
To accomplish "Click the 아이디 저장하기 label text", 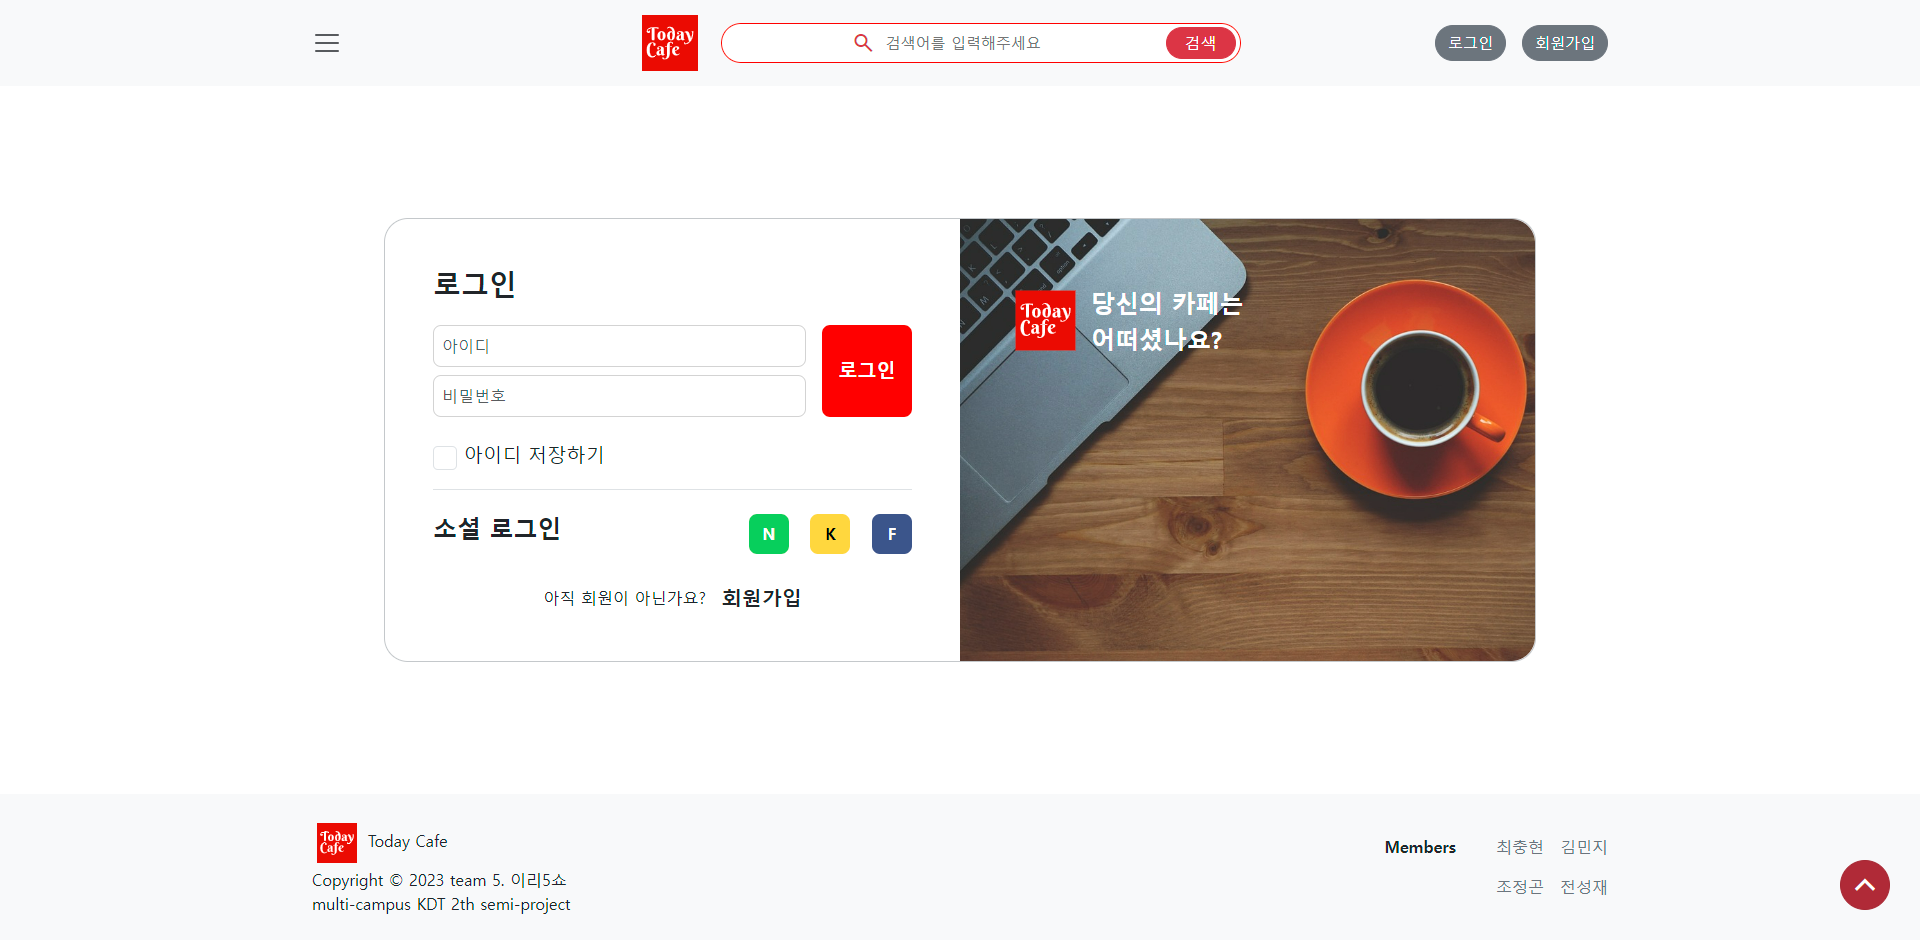I will [534, 455].
